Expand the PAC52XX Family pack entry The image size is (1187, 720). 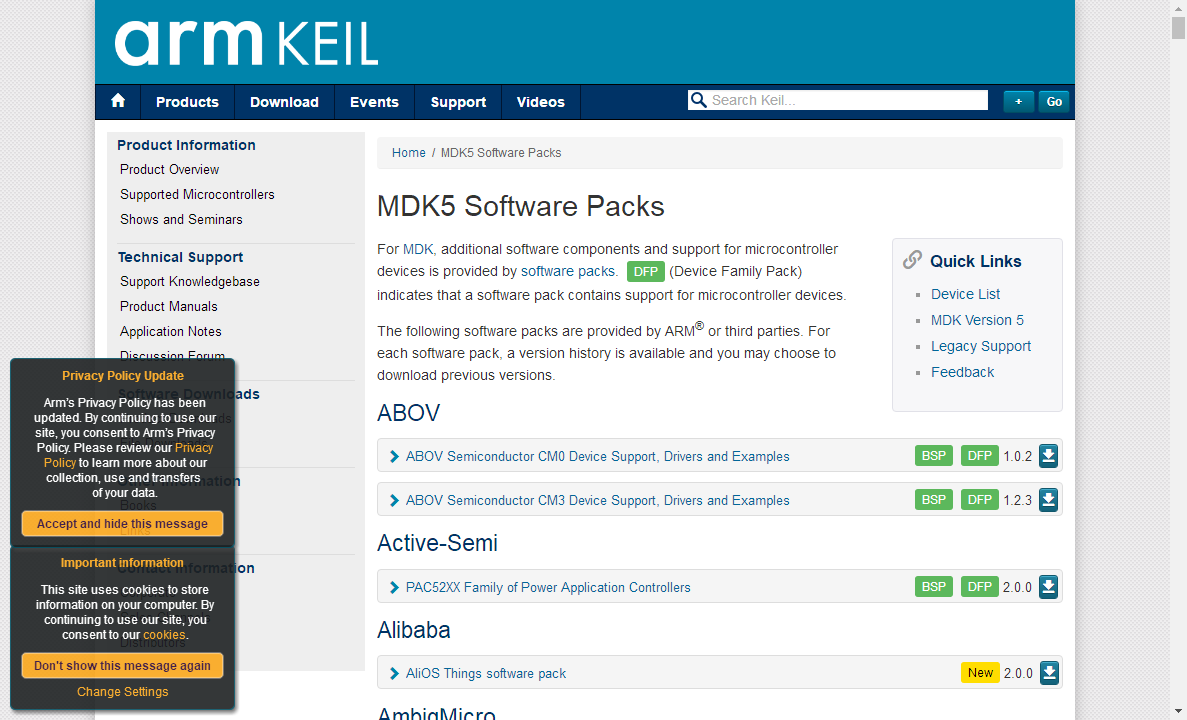pos(394,588)
